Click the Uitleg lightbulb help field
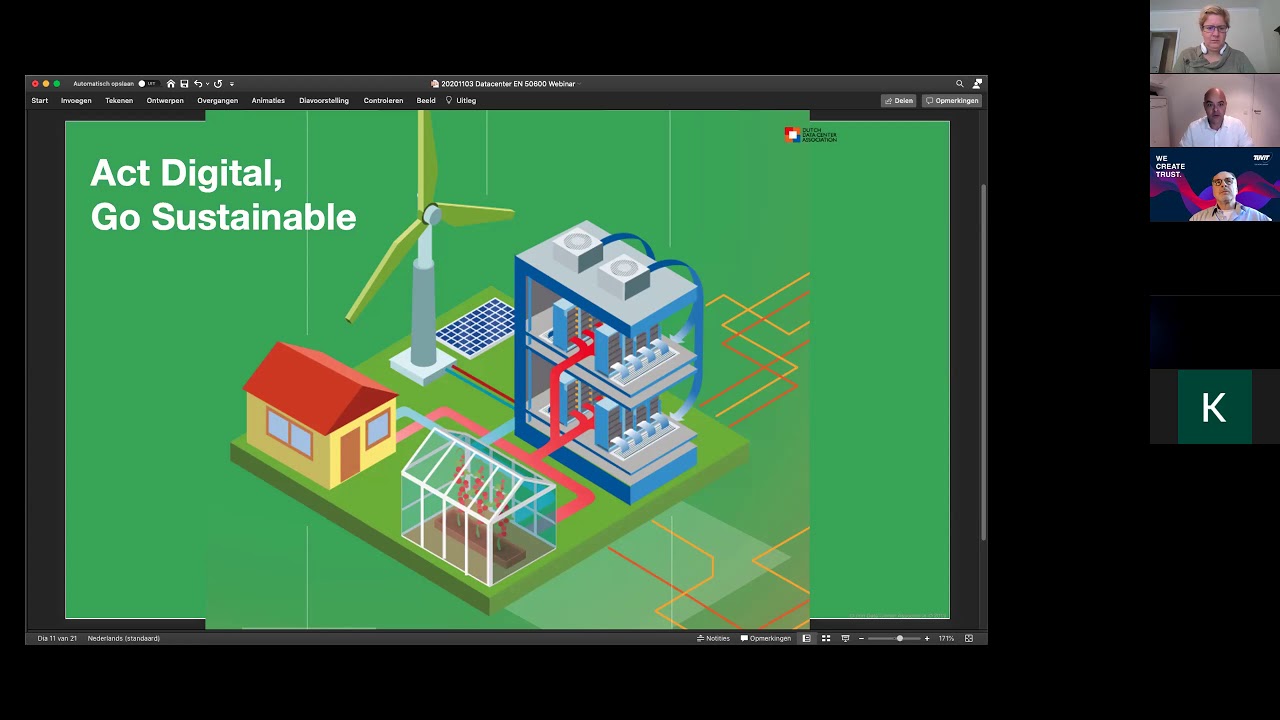 (461, 101)
